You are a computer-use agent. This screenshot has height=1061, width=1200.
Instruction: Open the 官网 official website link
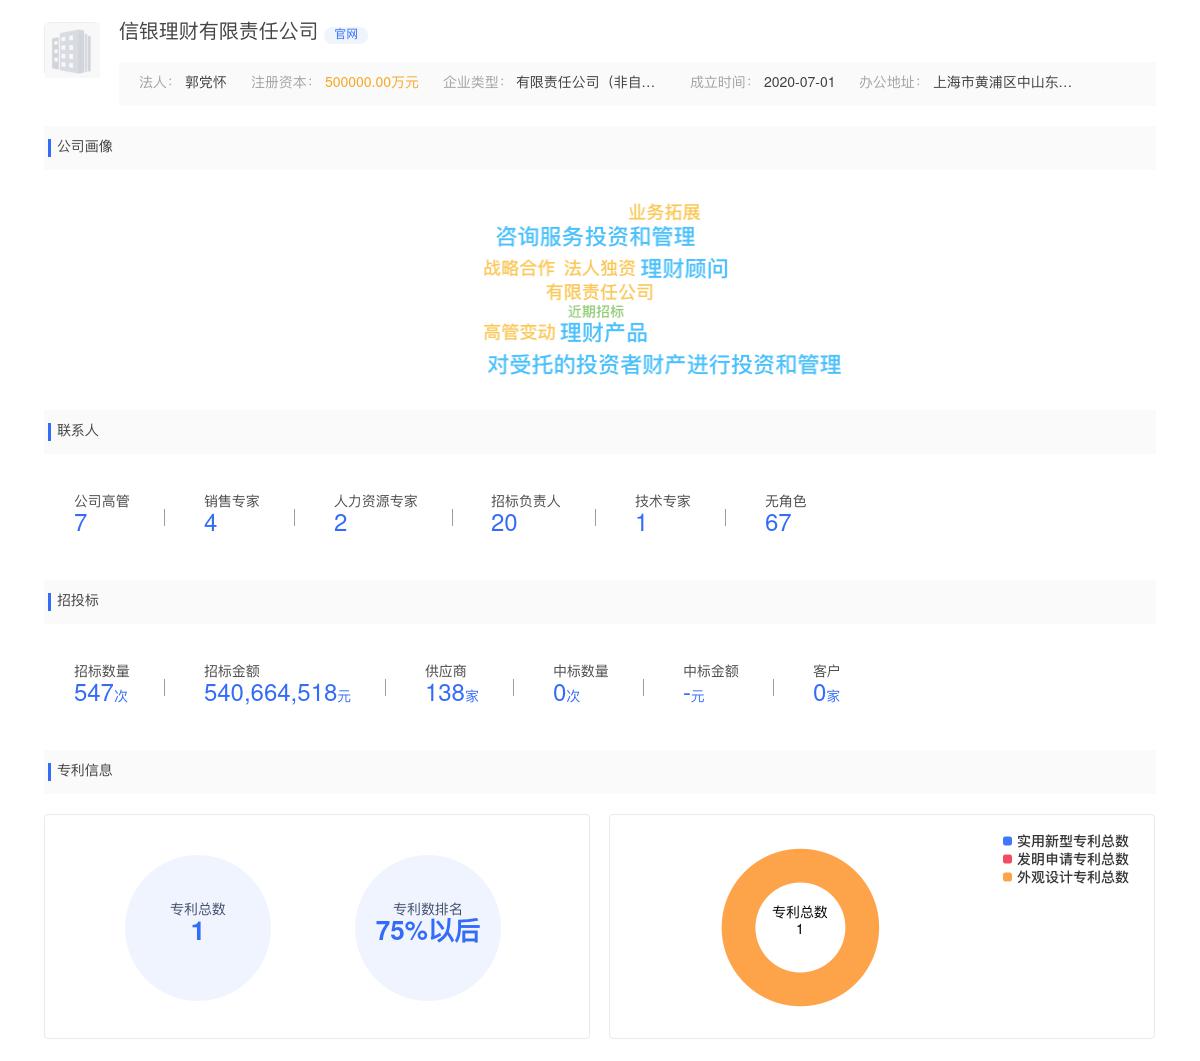[345, 34]
